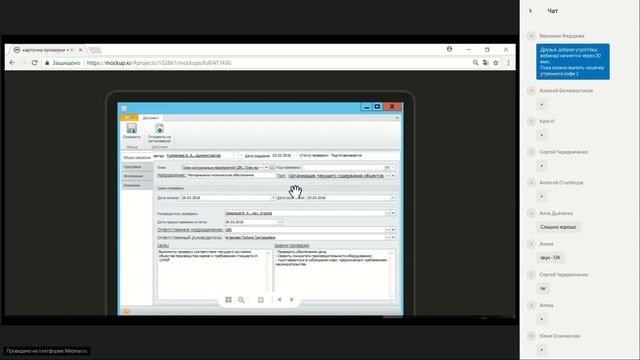The height and width of the screenshot is (360, 640).
Task: Collapse the ribbon with the small corner button
Action: [x=397, y=118]
